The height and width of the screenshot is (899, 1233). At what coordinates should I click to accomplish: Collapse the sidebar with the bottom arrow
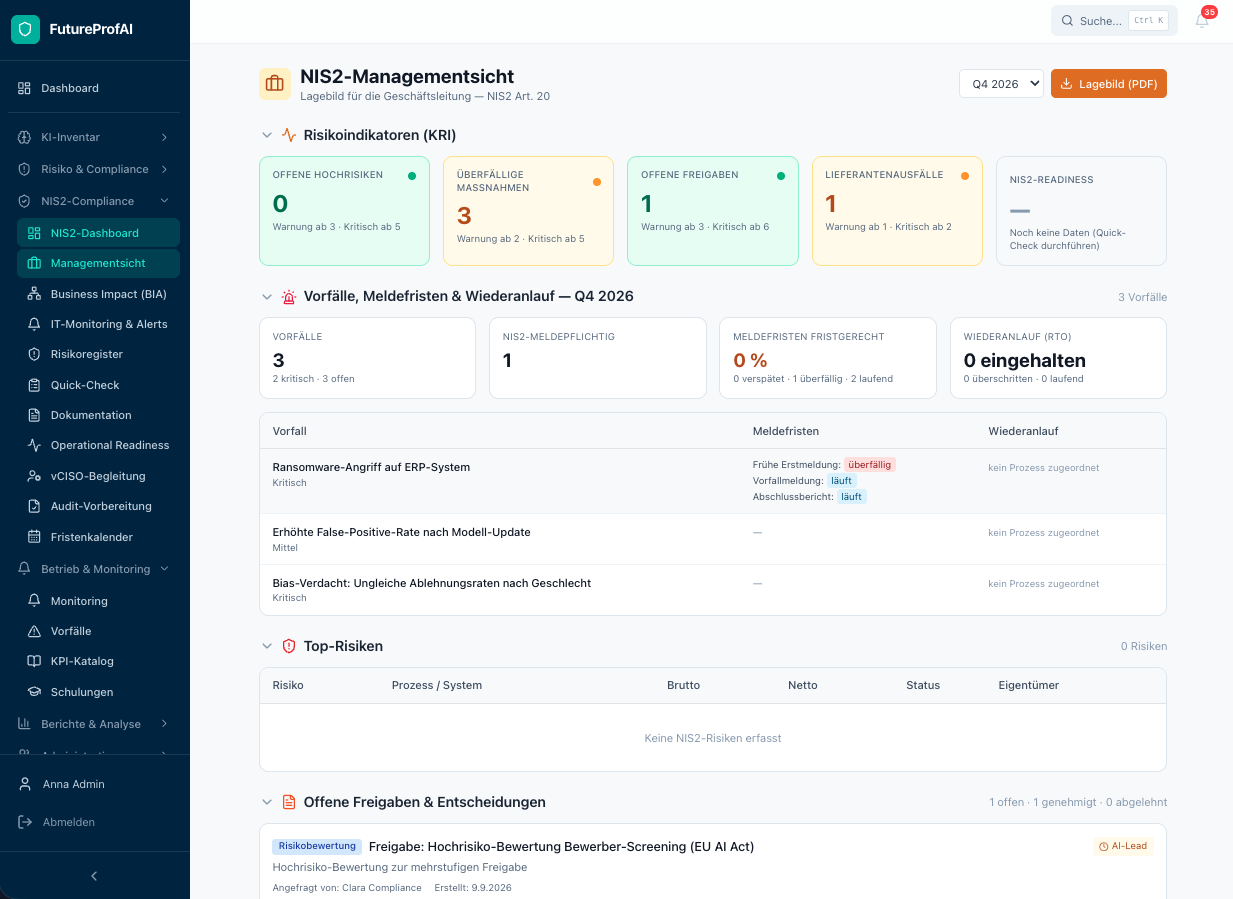(x=95, y=876)
